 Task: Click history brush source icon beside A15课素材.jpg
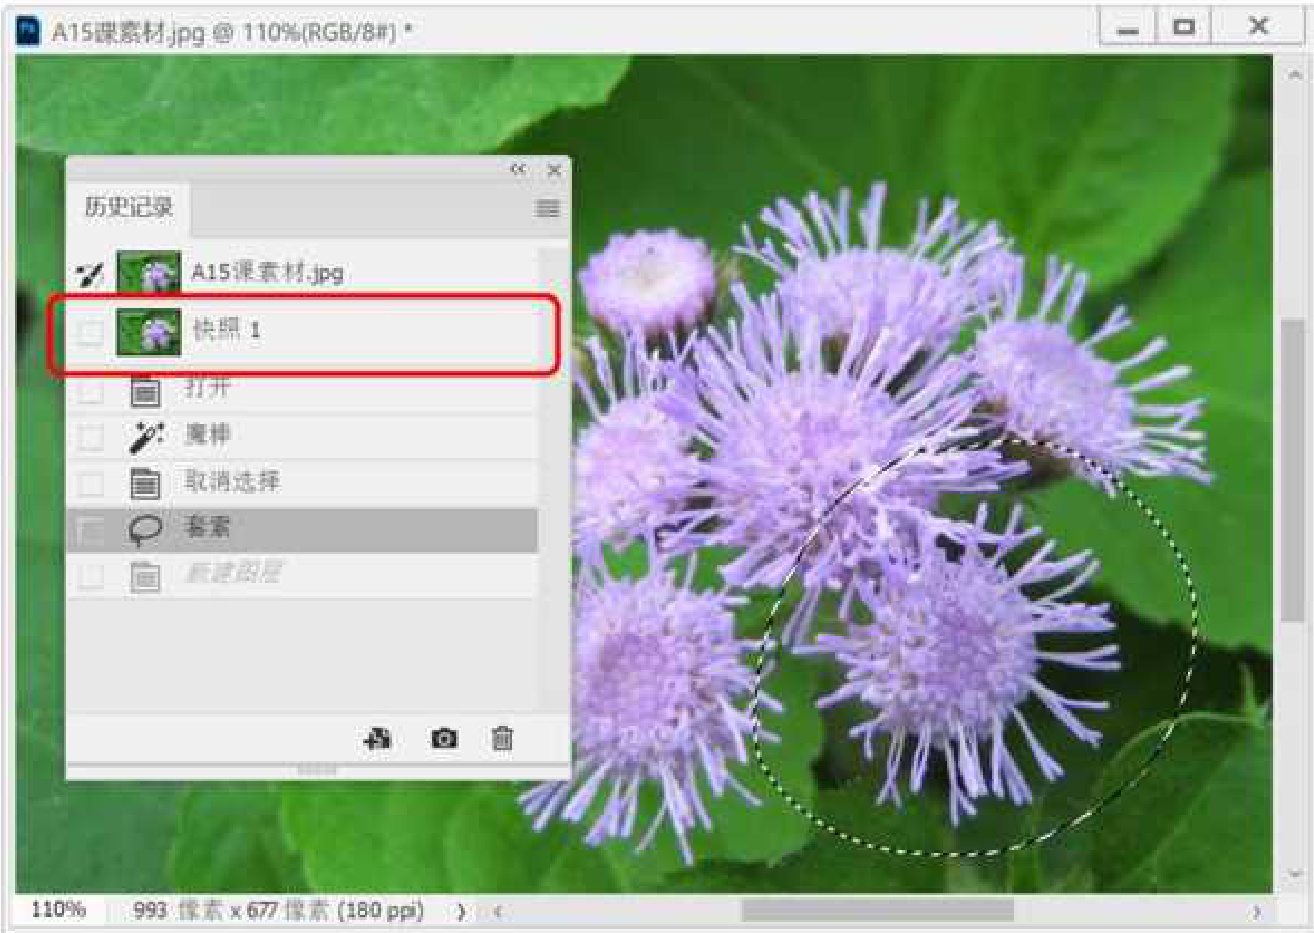90,273
